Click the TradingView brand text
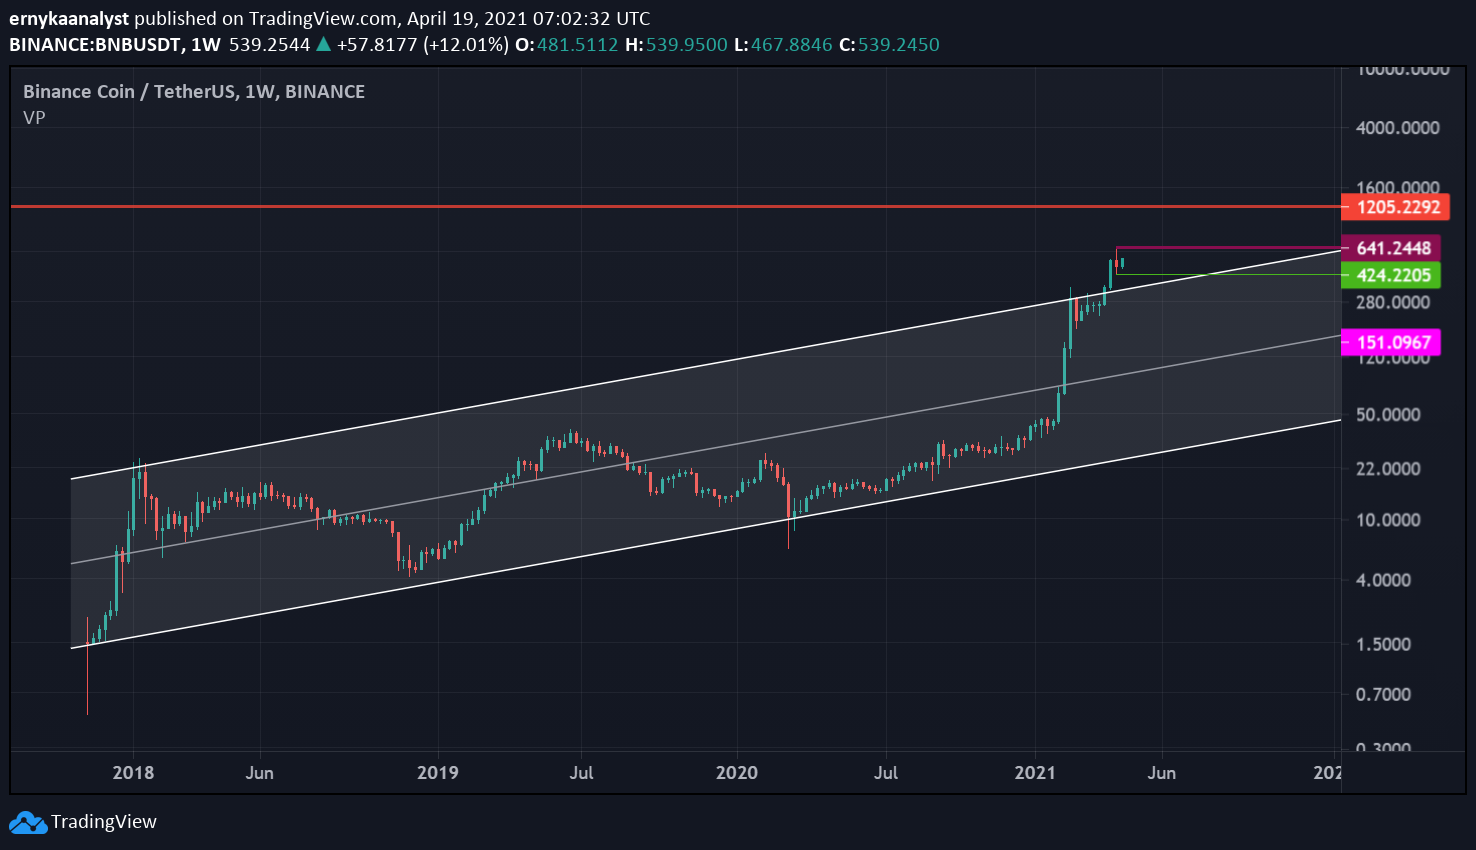This screenshot has height=850, width=1476. 104,822
